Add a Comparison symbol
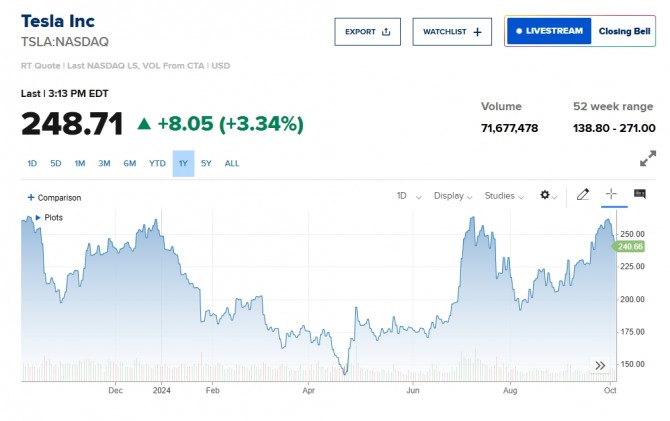 (x=54, y=198)
